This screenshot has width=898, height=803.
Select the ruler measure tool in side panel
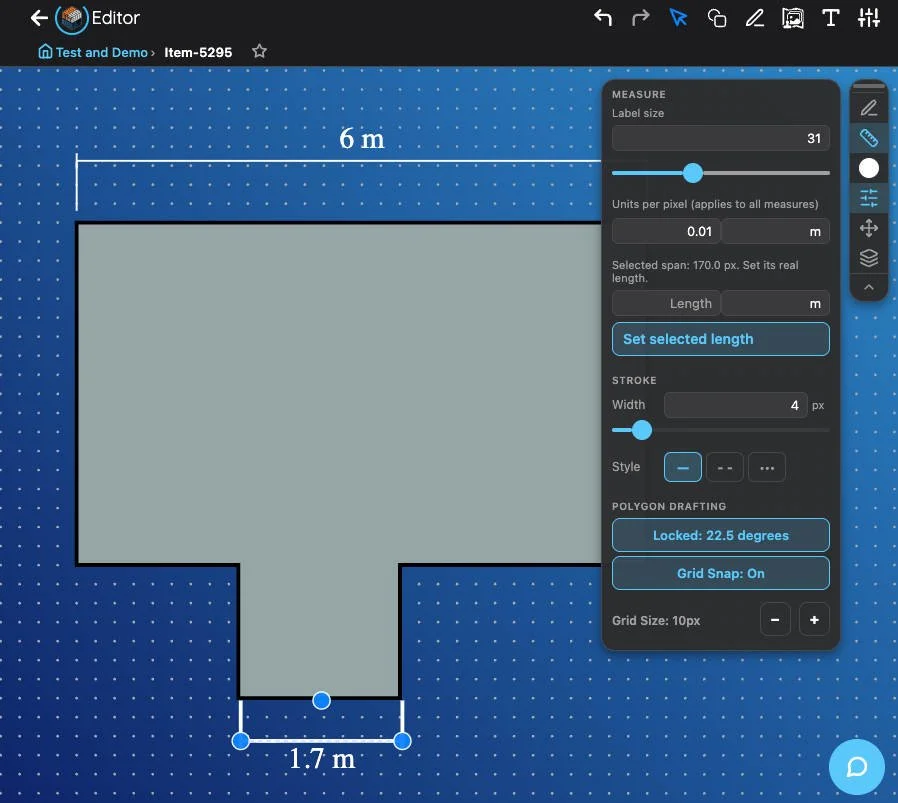click(868, 137)
